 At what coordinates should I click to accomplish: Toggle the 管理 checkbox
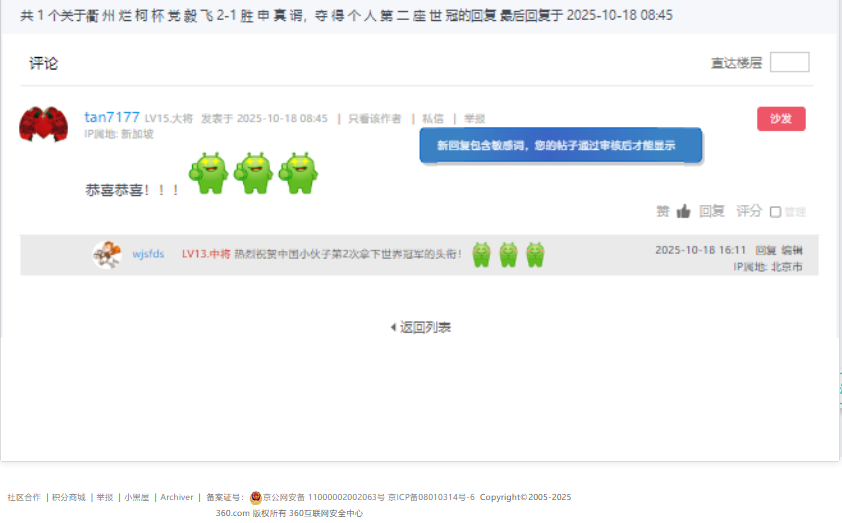pos(775,212)
